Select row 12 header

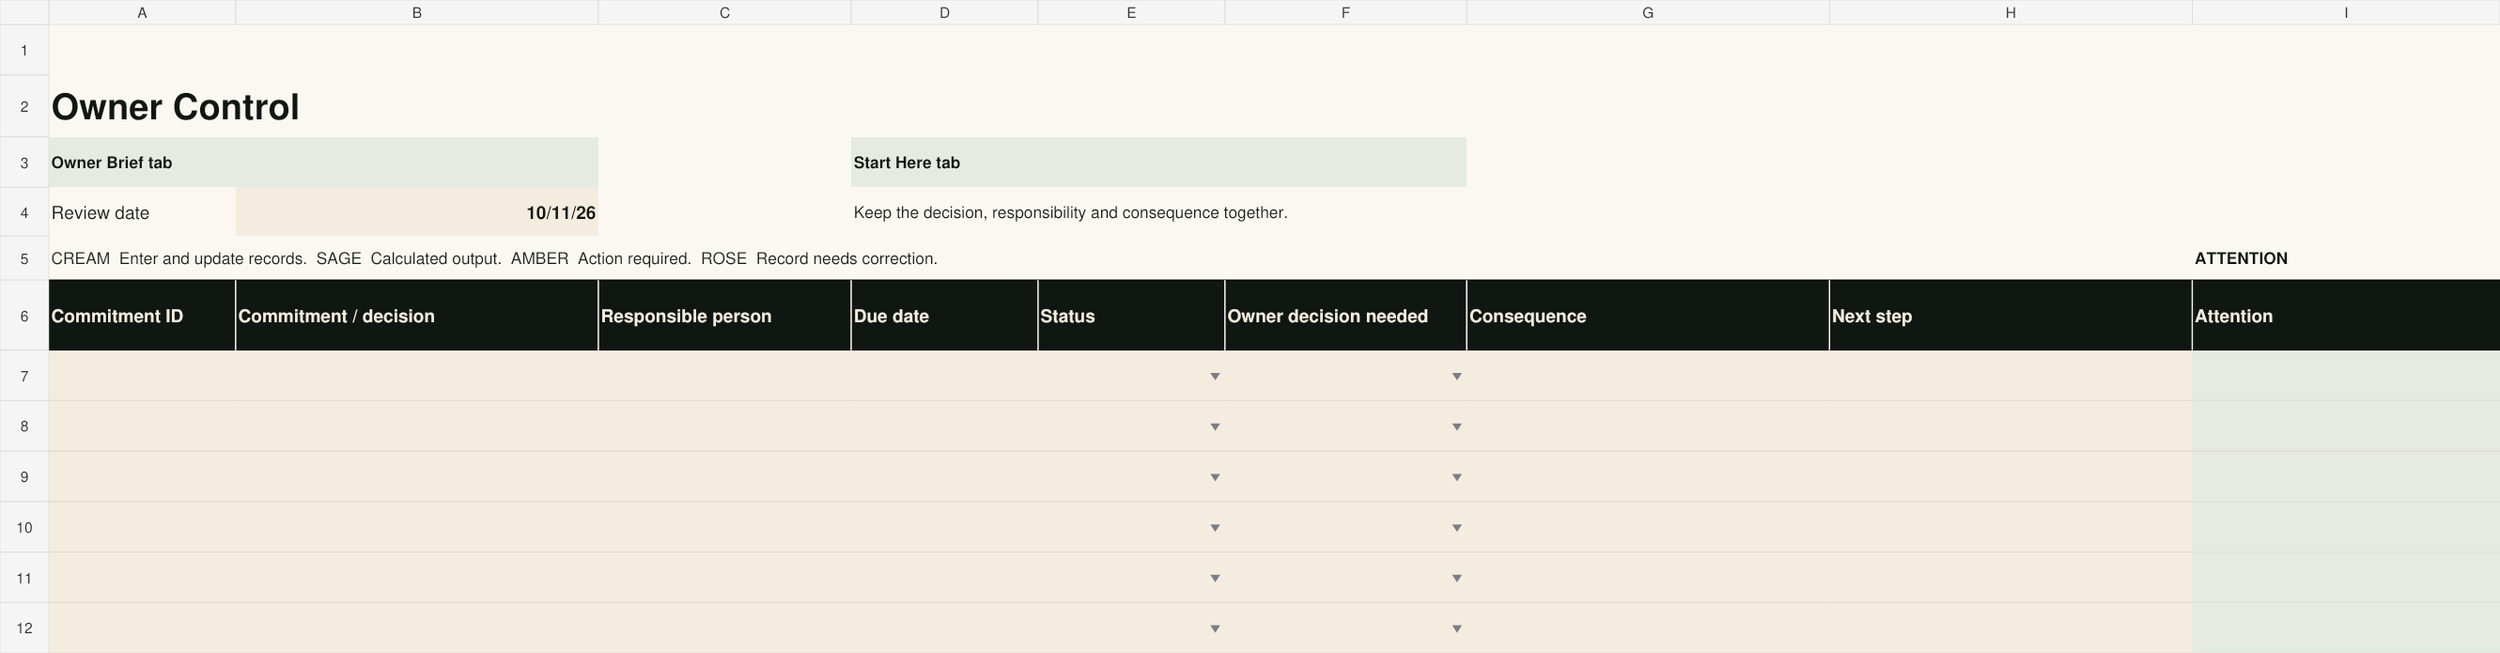(24, 629)
